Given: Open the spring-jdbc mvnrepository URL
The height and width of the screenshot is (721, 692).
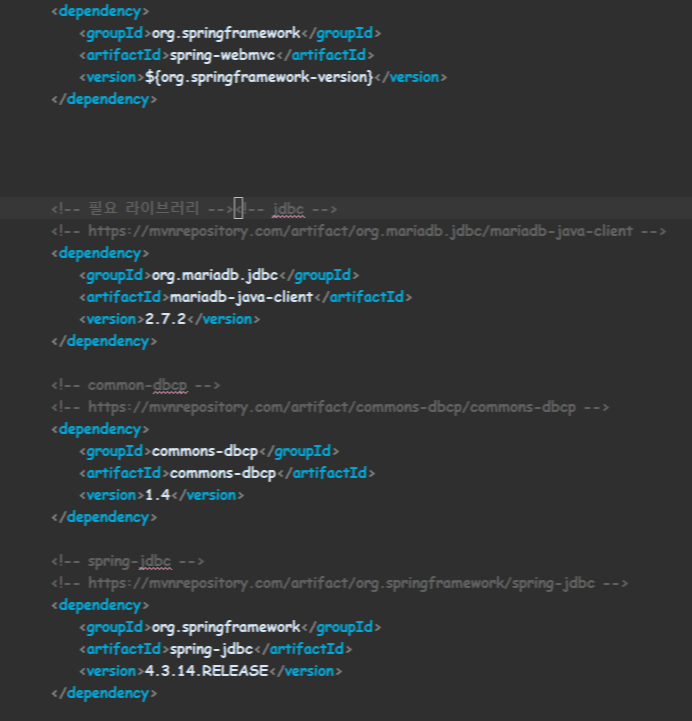Looking at the screenshot, I should [x=341, y=584].
